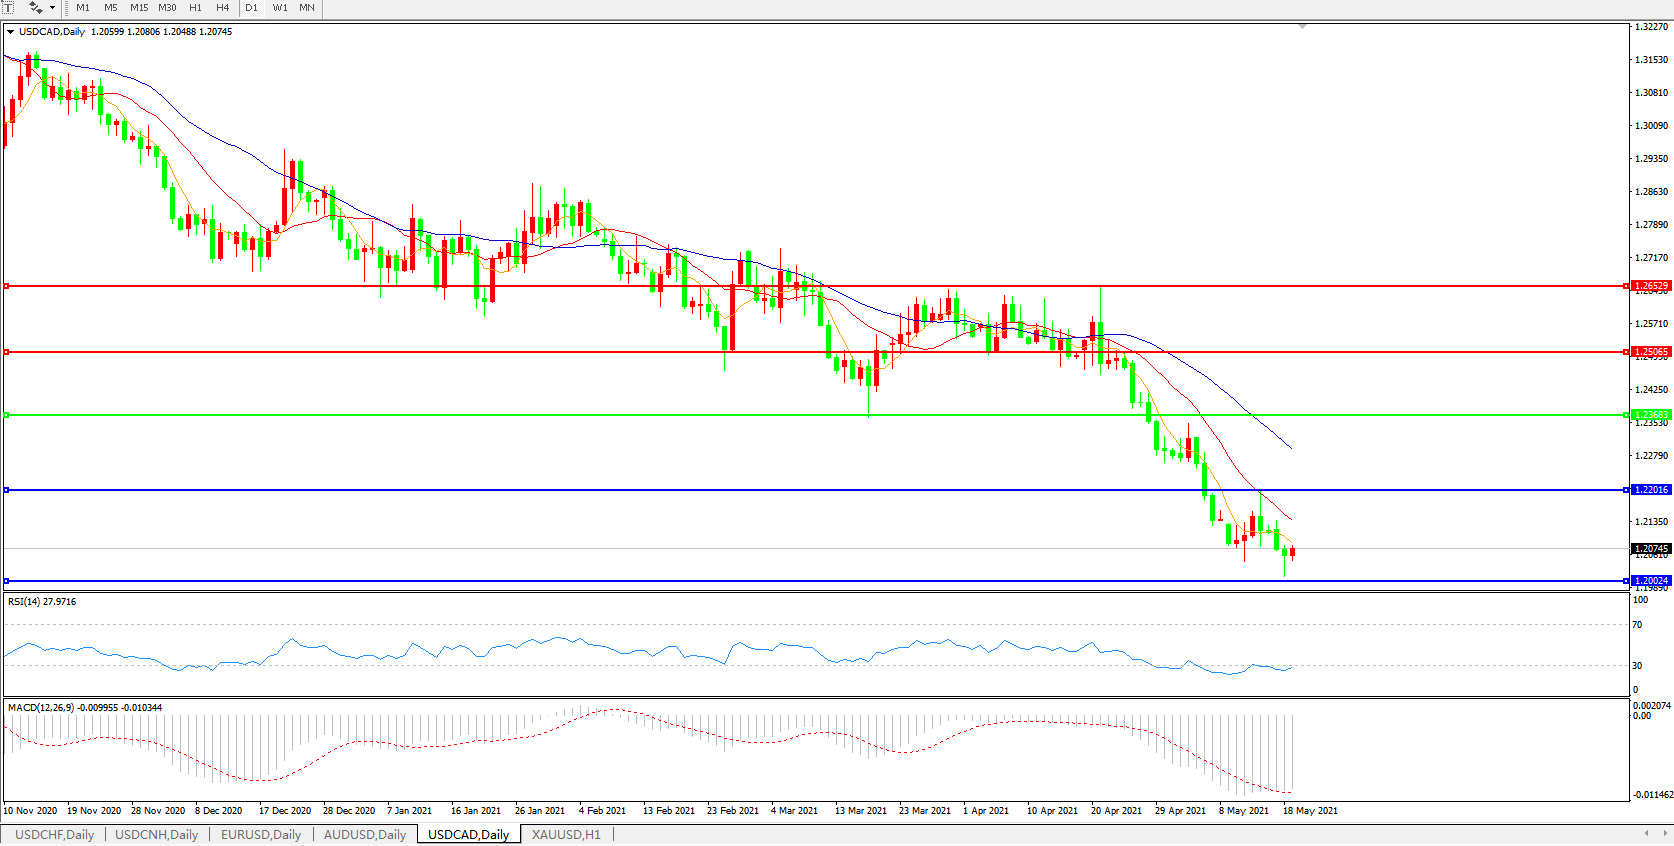The image size is (1674, 846).
Task: Switch to M1 timeframe
Action: 83,8
